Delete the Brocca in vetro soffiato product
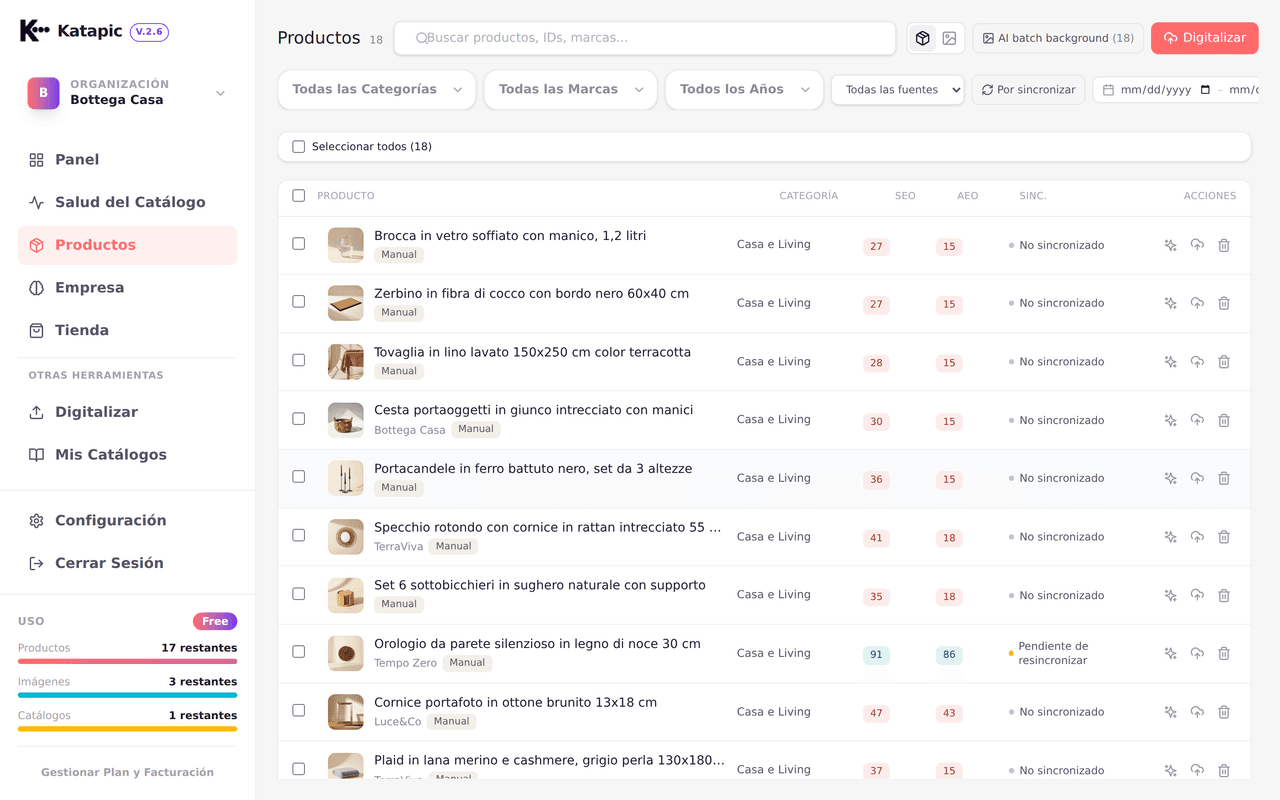The image size is (1280, 800). (1224, 245)
